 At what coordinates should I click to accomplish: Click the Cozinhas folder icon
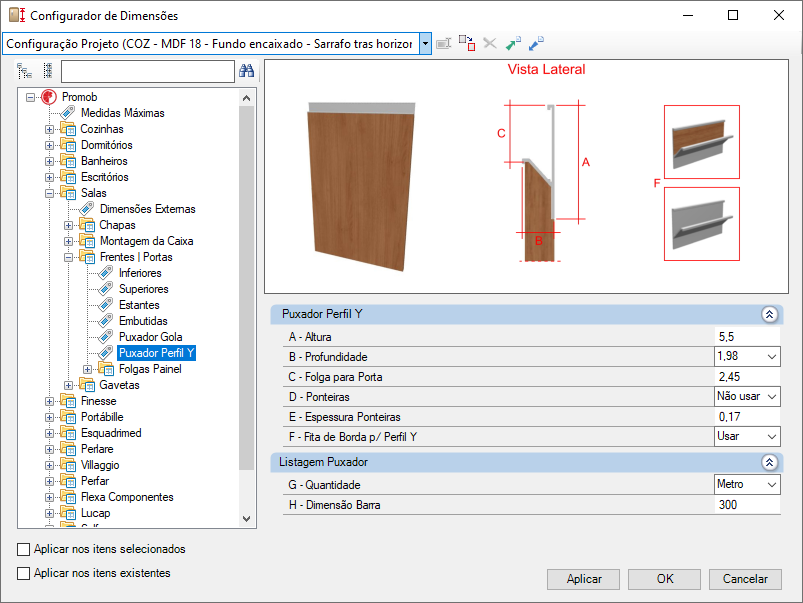[68, 129]
